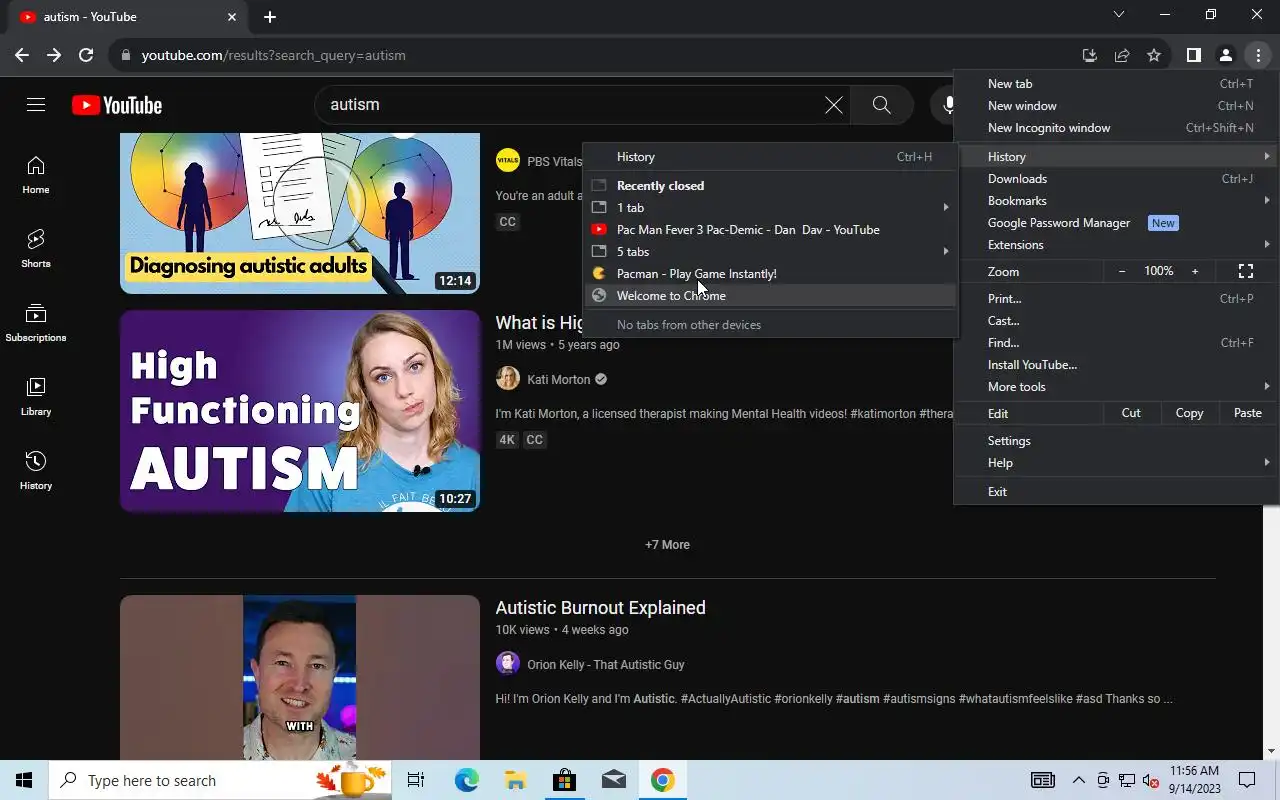Choose Print from Chrome menu

(1115, 298)
